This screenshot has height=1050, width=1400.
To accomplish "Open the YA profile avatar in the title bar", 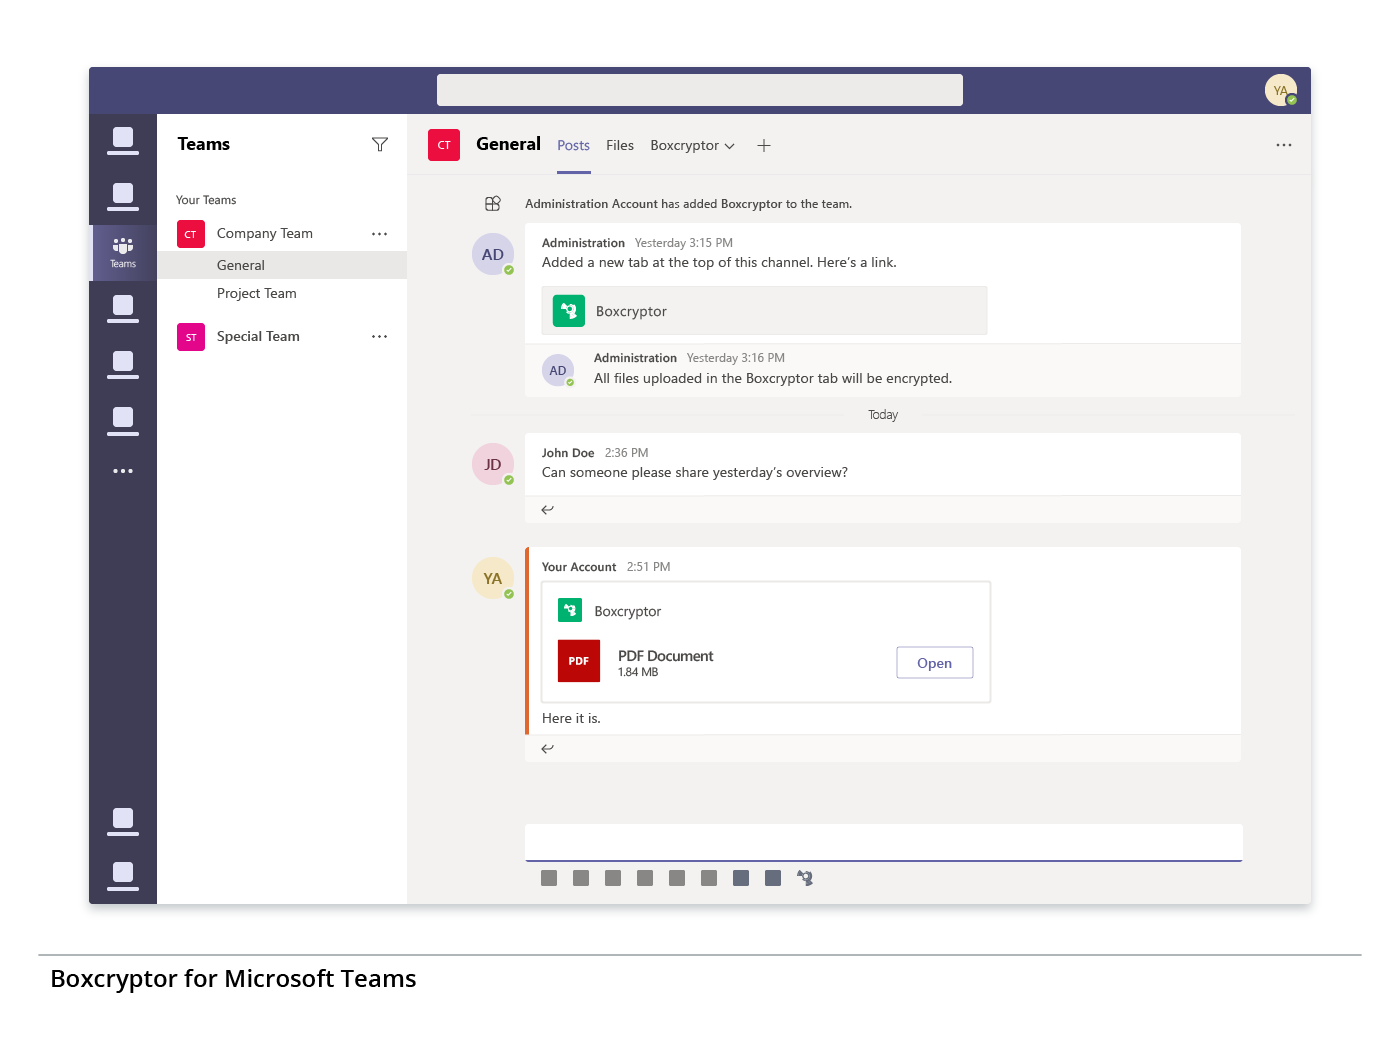I will click(x=1281, y=90).
